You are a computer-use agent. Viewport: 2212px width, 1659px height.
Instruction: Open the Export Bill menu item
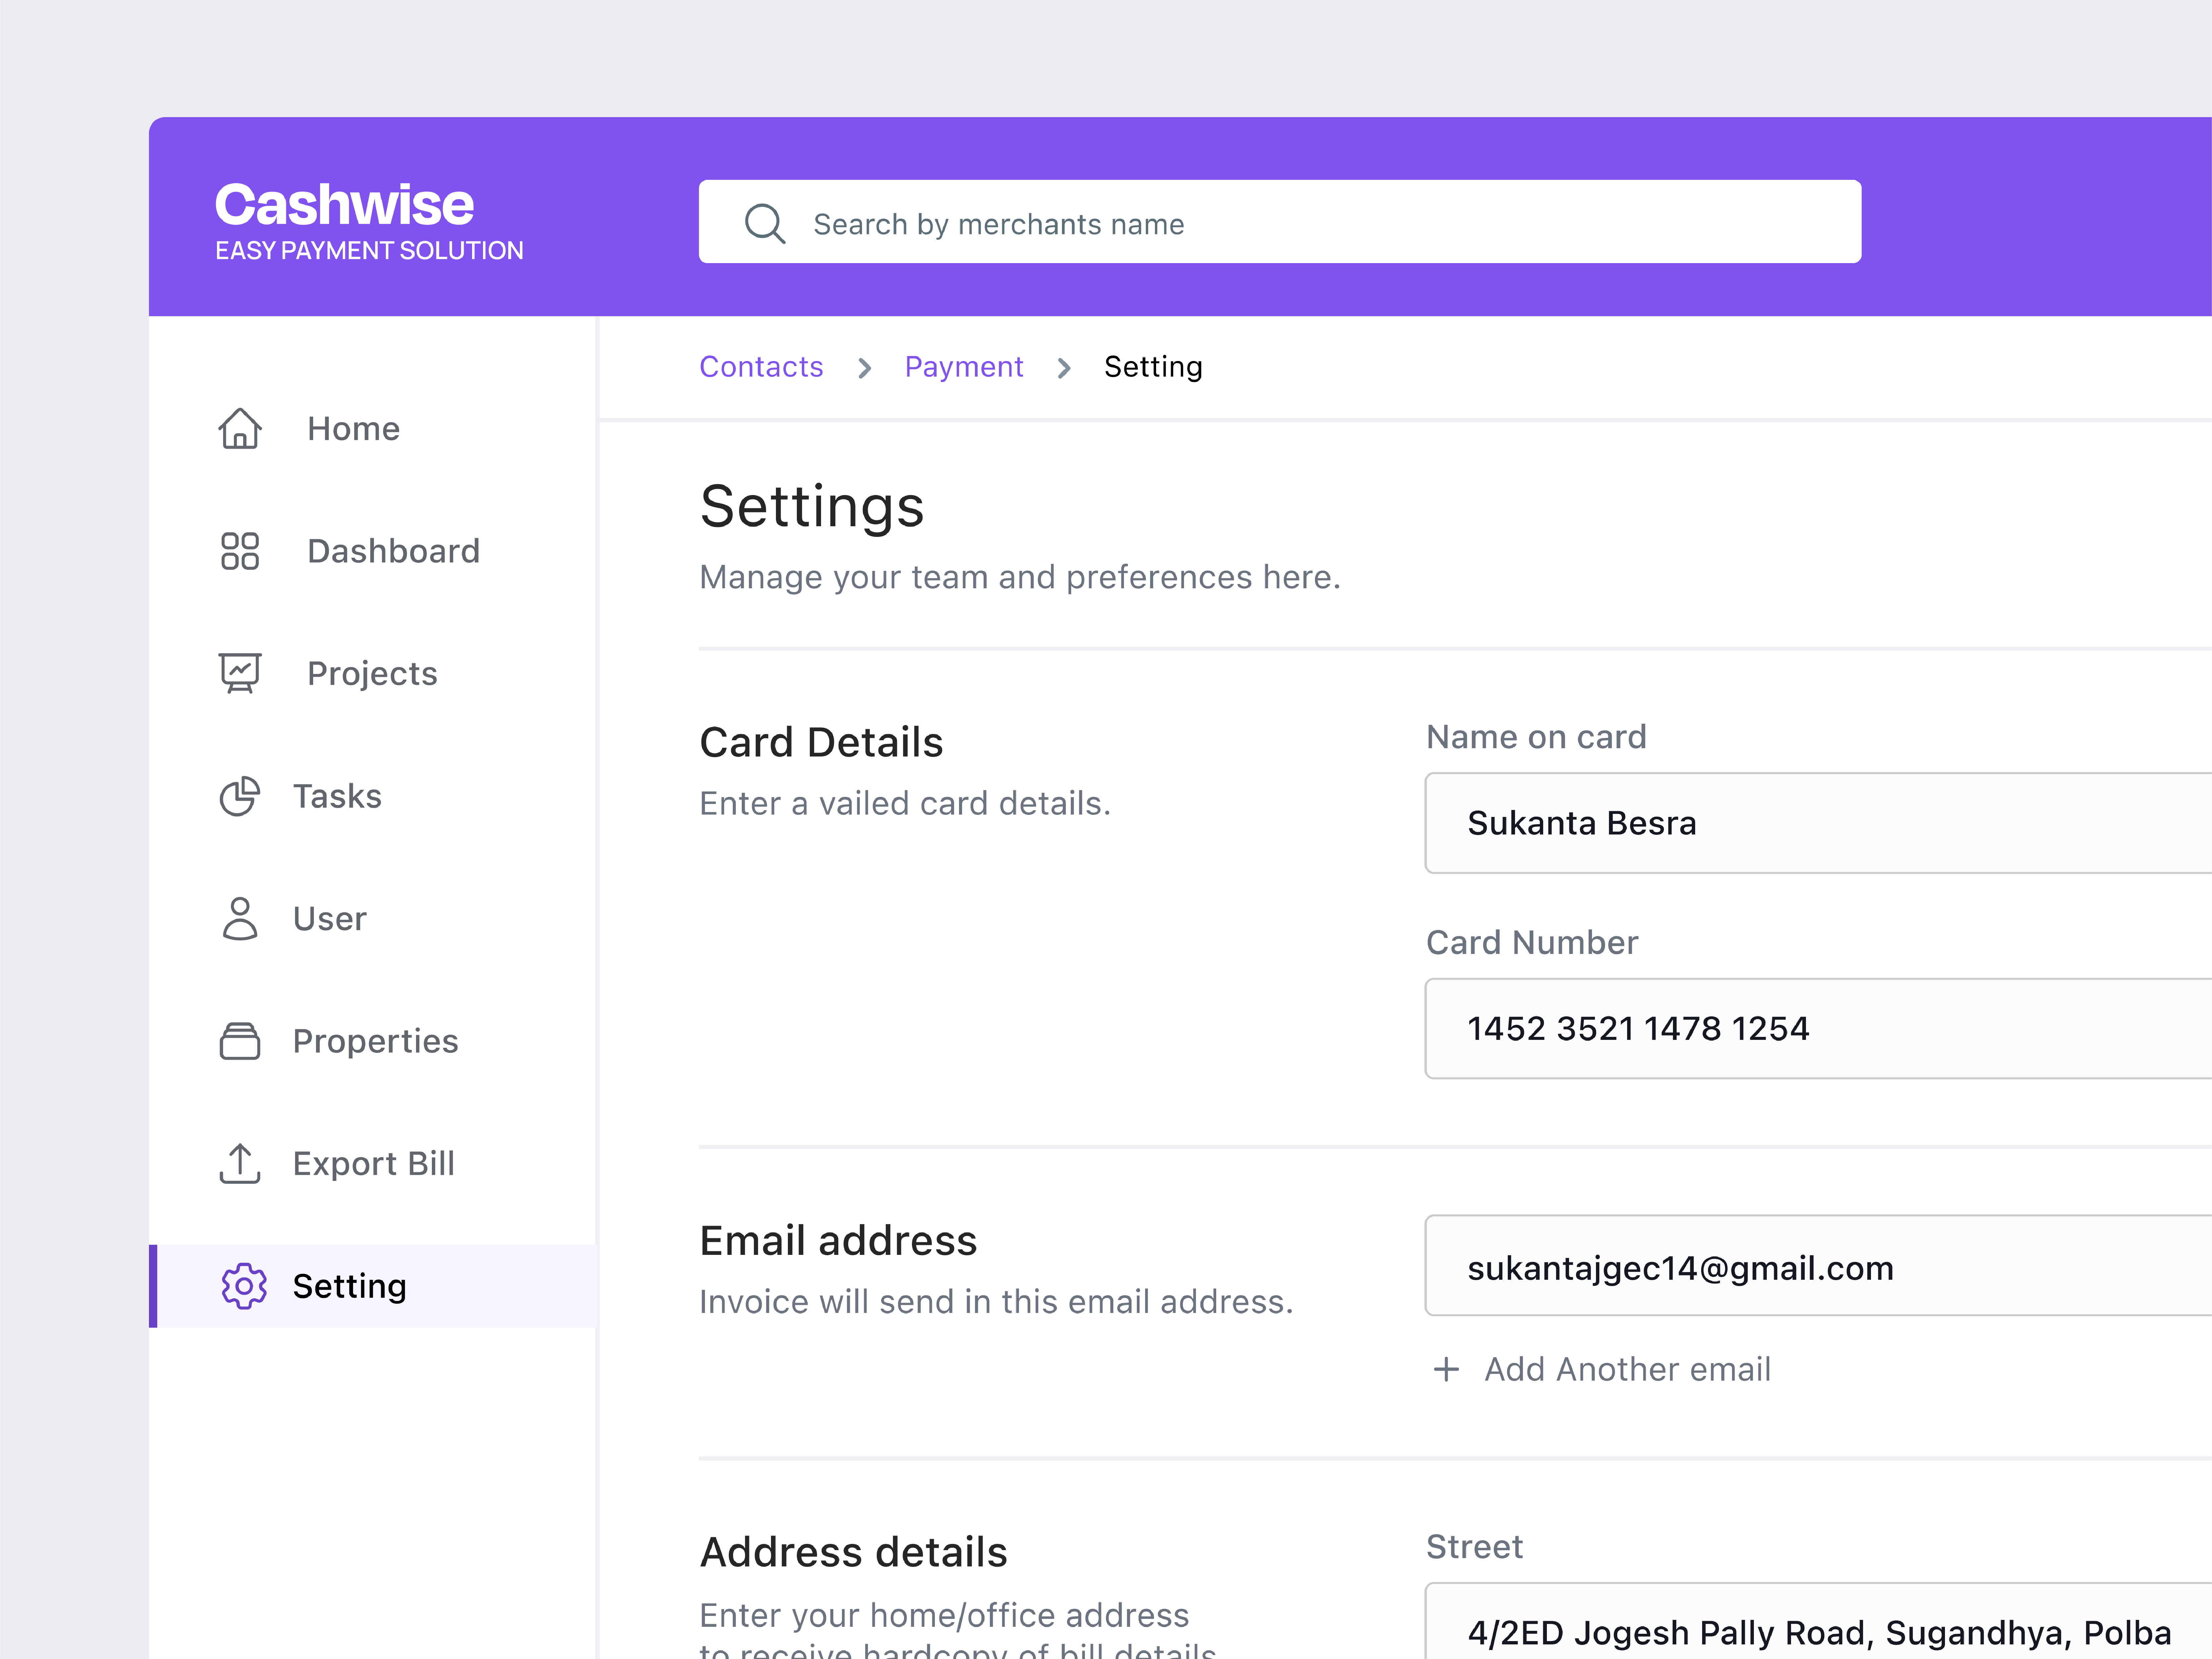pyautogui.click(x=373, y=1163)
